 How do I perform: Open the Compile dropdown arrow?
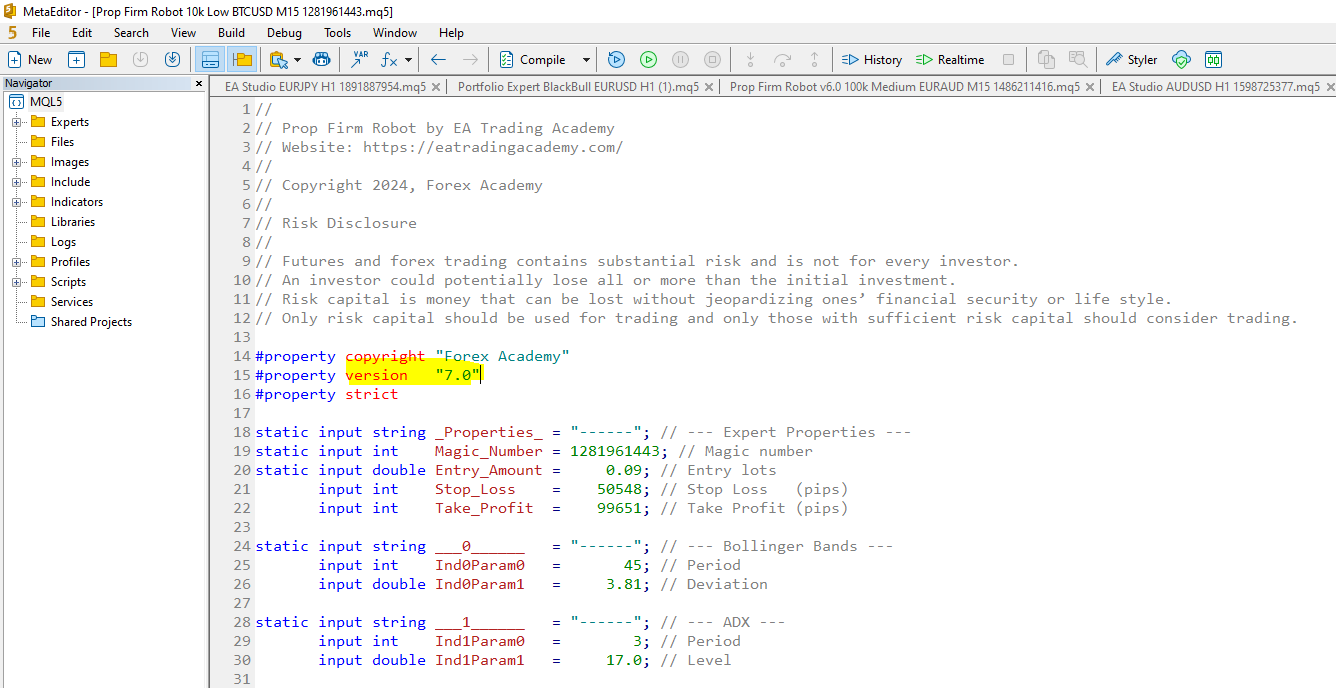(x=586, y=60)
